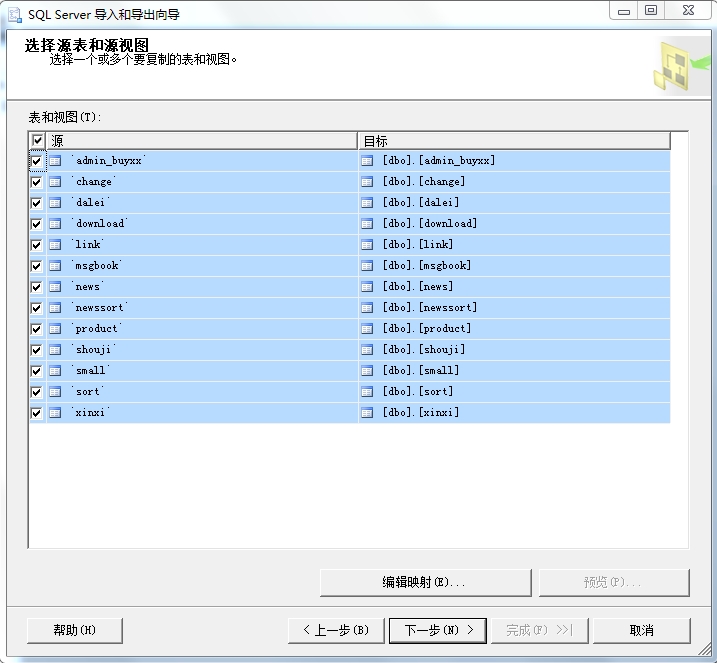Open 编辑映射 (Edit Mappings) dialog
This screenshot has width=717, height=663.
pyautogui.click(x=425, y=582)
